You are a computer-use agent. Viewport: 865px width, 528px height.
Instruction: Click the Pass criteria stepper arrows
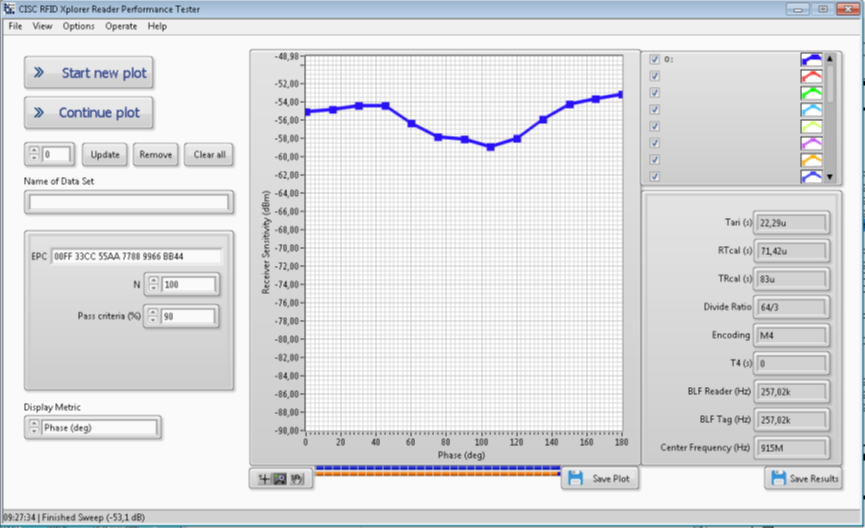coord(153,317)
